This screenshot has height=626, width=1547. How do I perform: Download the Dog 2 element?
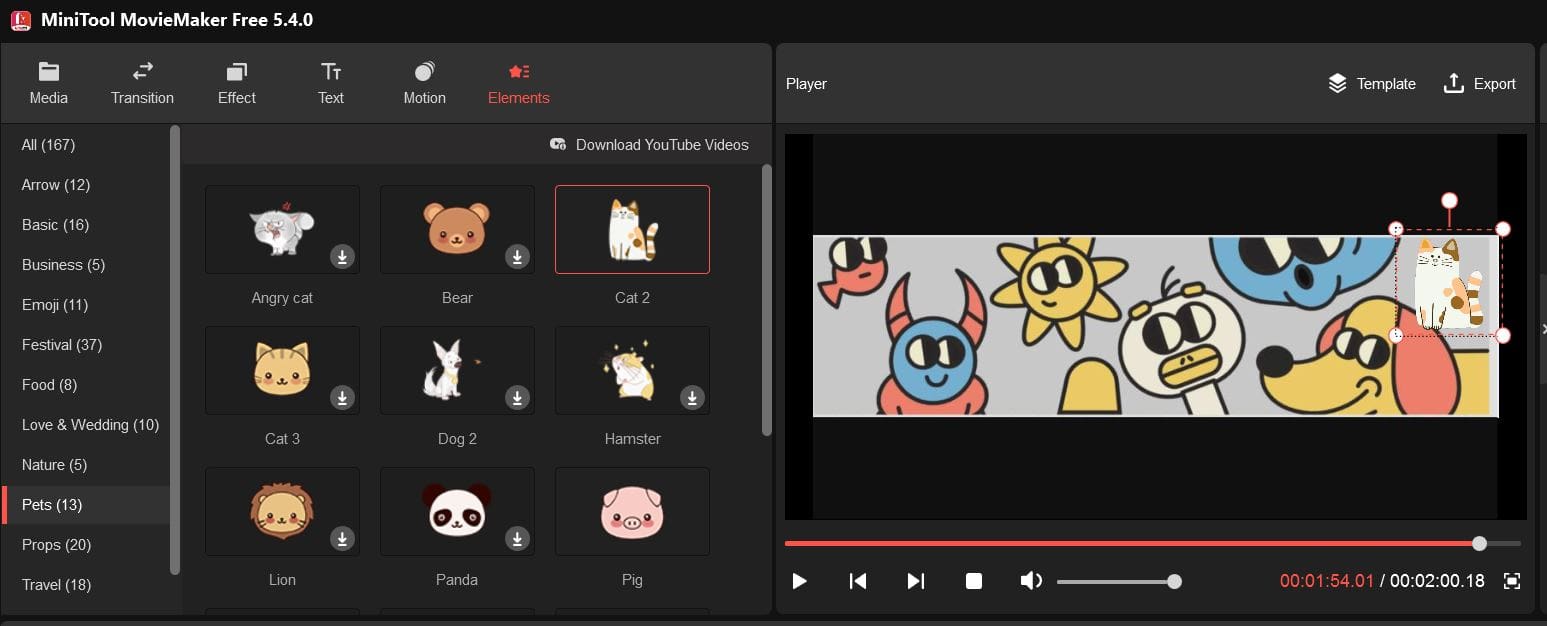[517, 398]
